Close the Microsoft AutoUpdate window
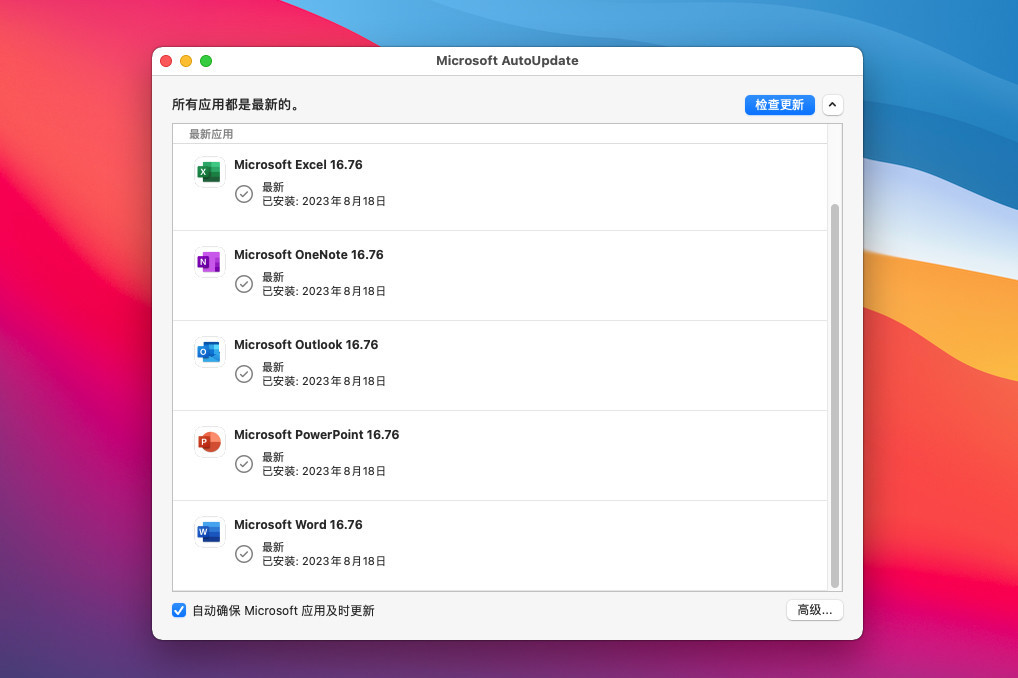 point(166,61)
